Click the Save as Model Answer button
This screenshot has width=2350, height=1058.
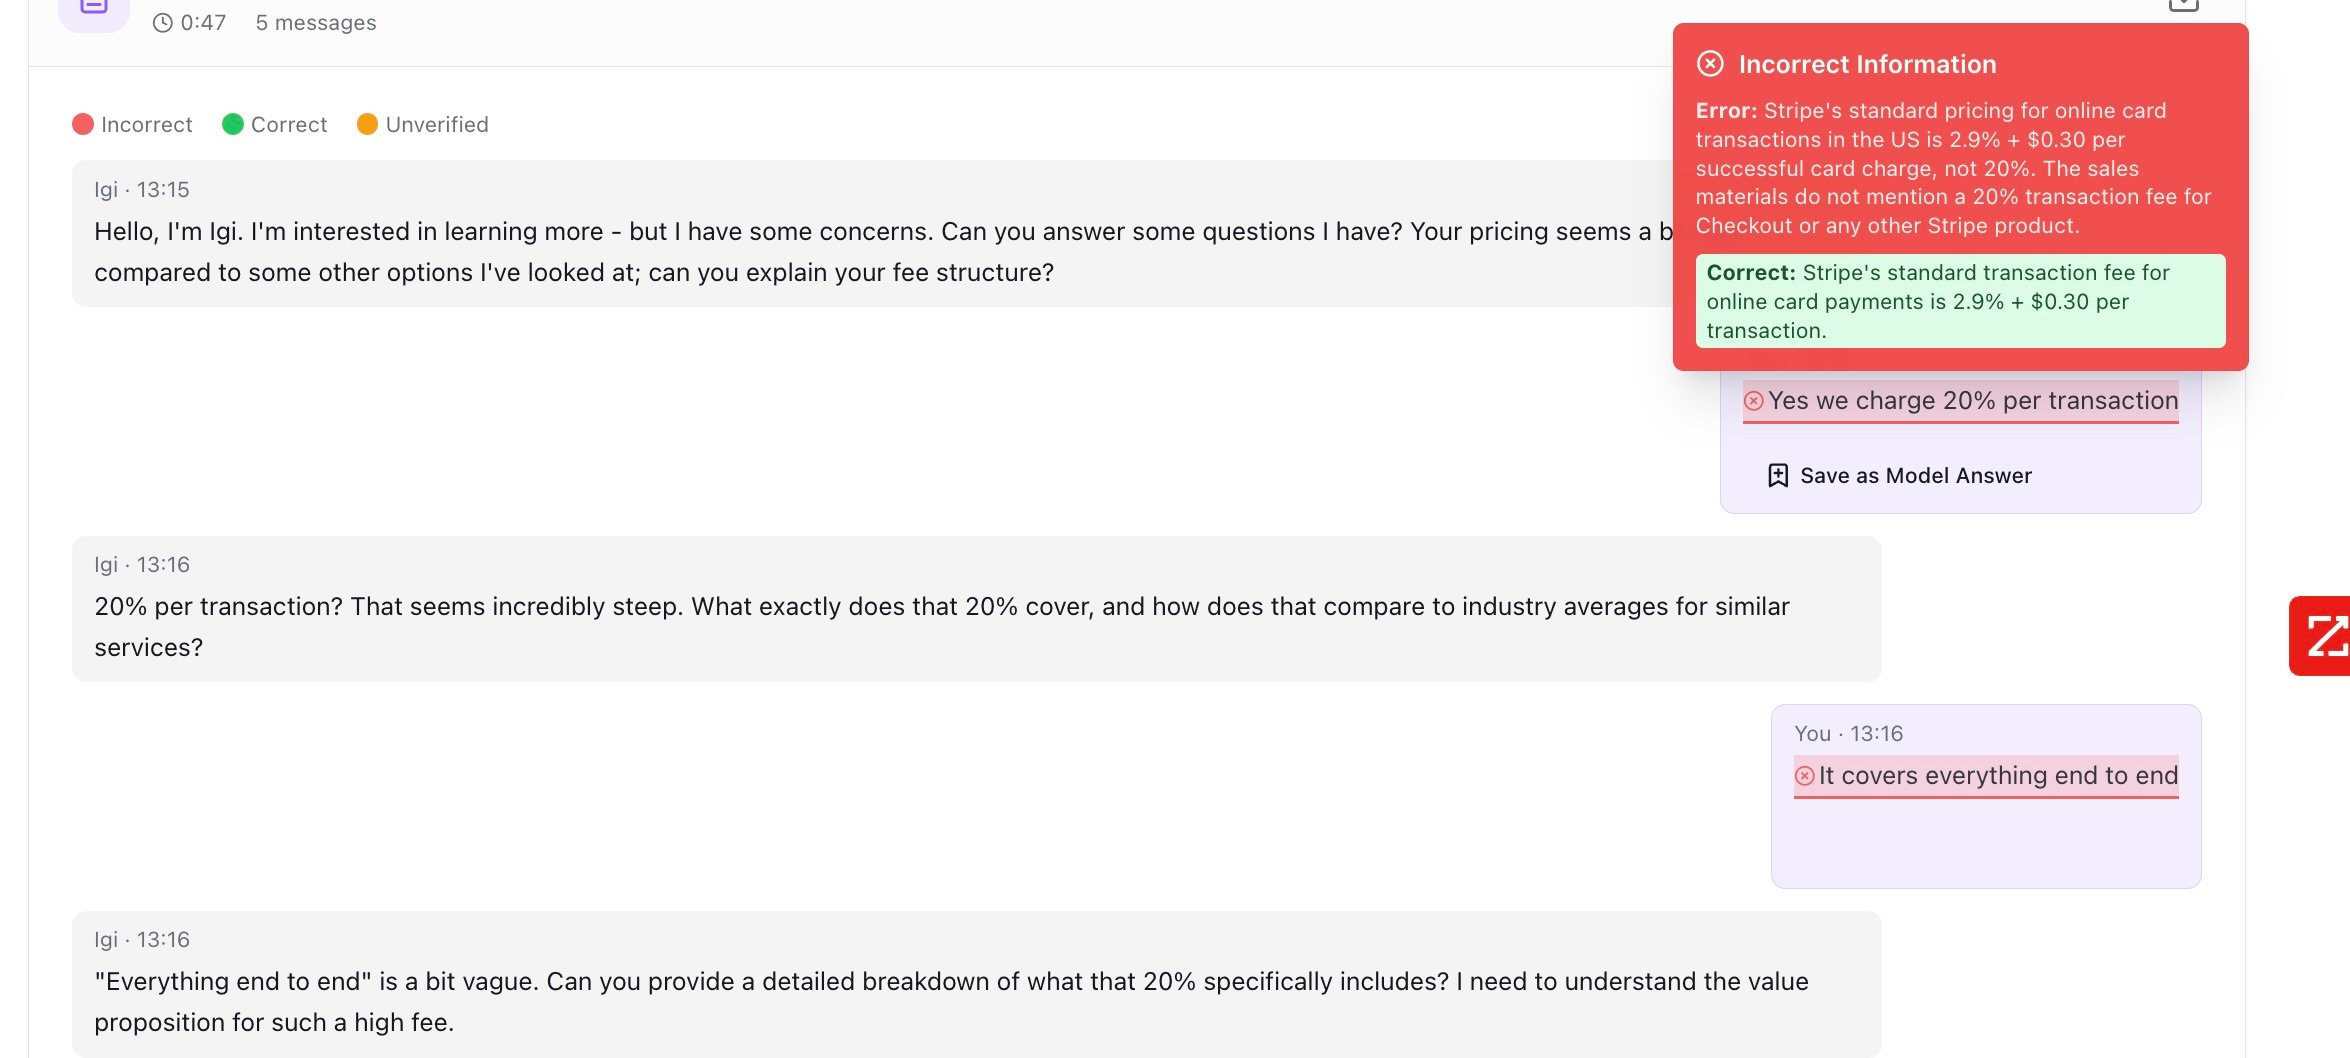click(x=1915, y=476)
